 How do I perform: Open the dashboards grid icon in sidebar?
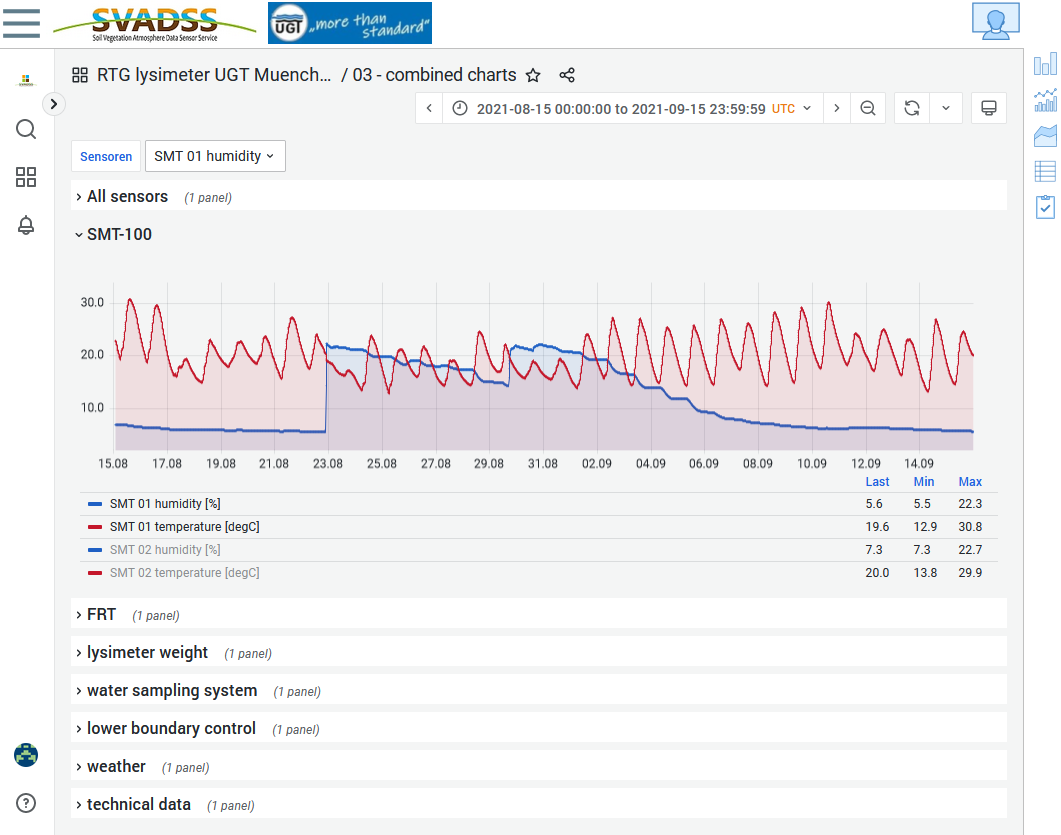tap(26, 177)
